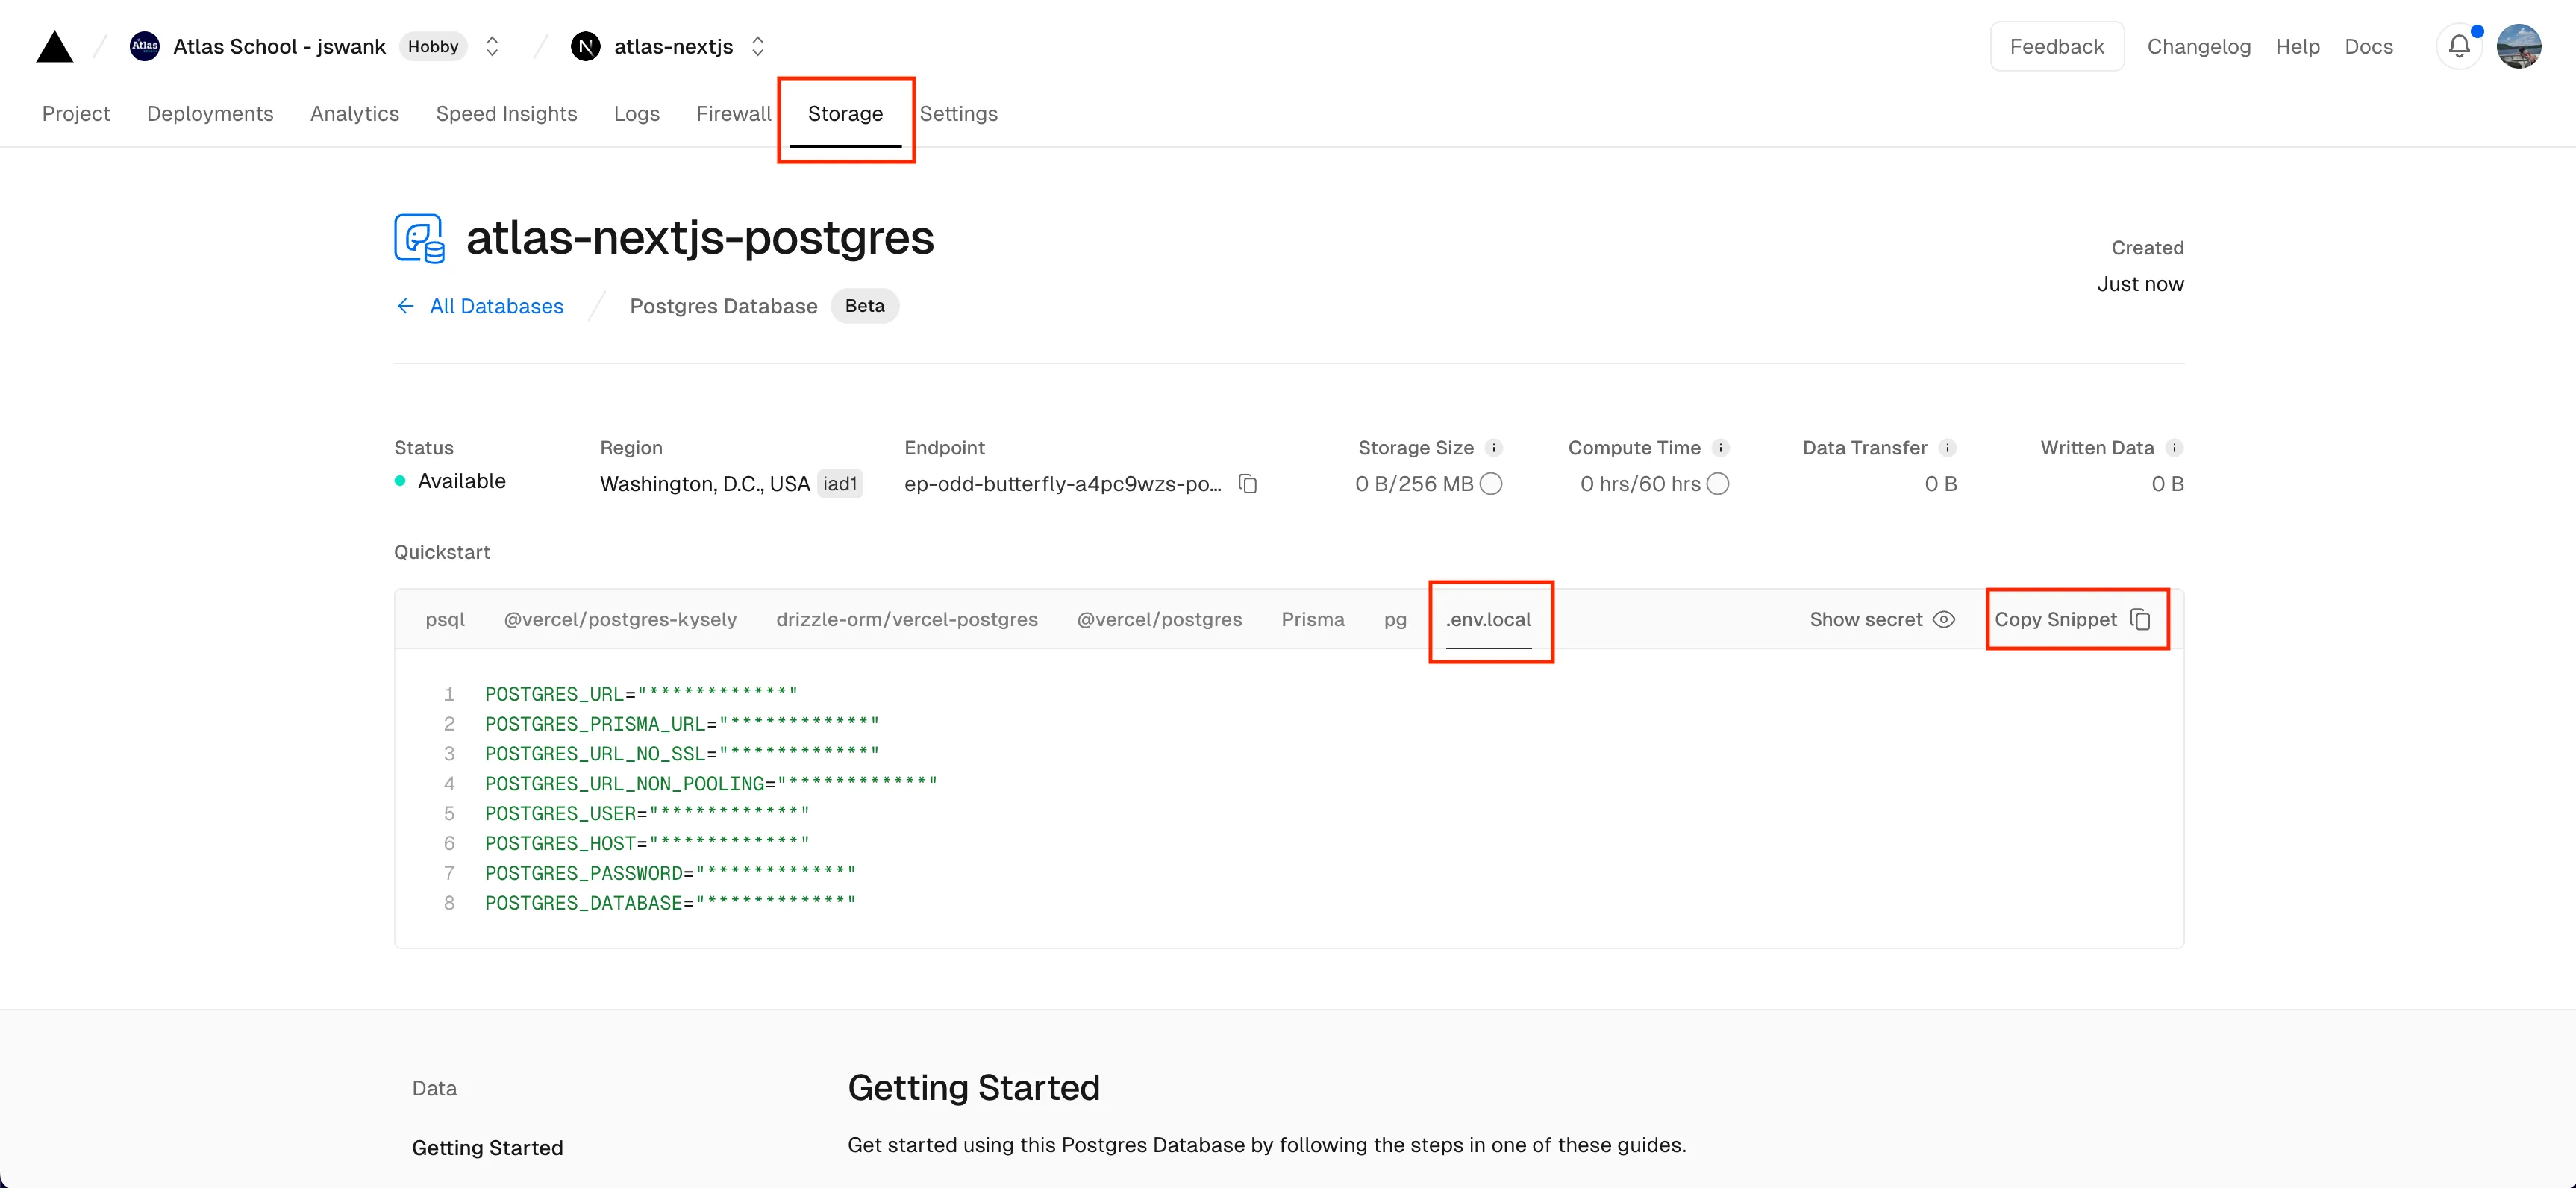Click the Beta badge
This screenshot has height=1188, width=2576.
tap(865, 306)
